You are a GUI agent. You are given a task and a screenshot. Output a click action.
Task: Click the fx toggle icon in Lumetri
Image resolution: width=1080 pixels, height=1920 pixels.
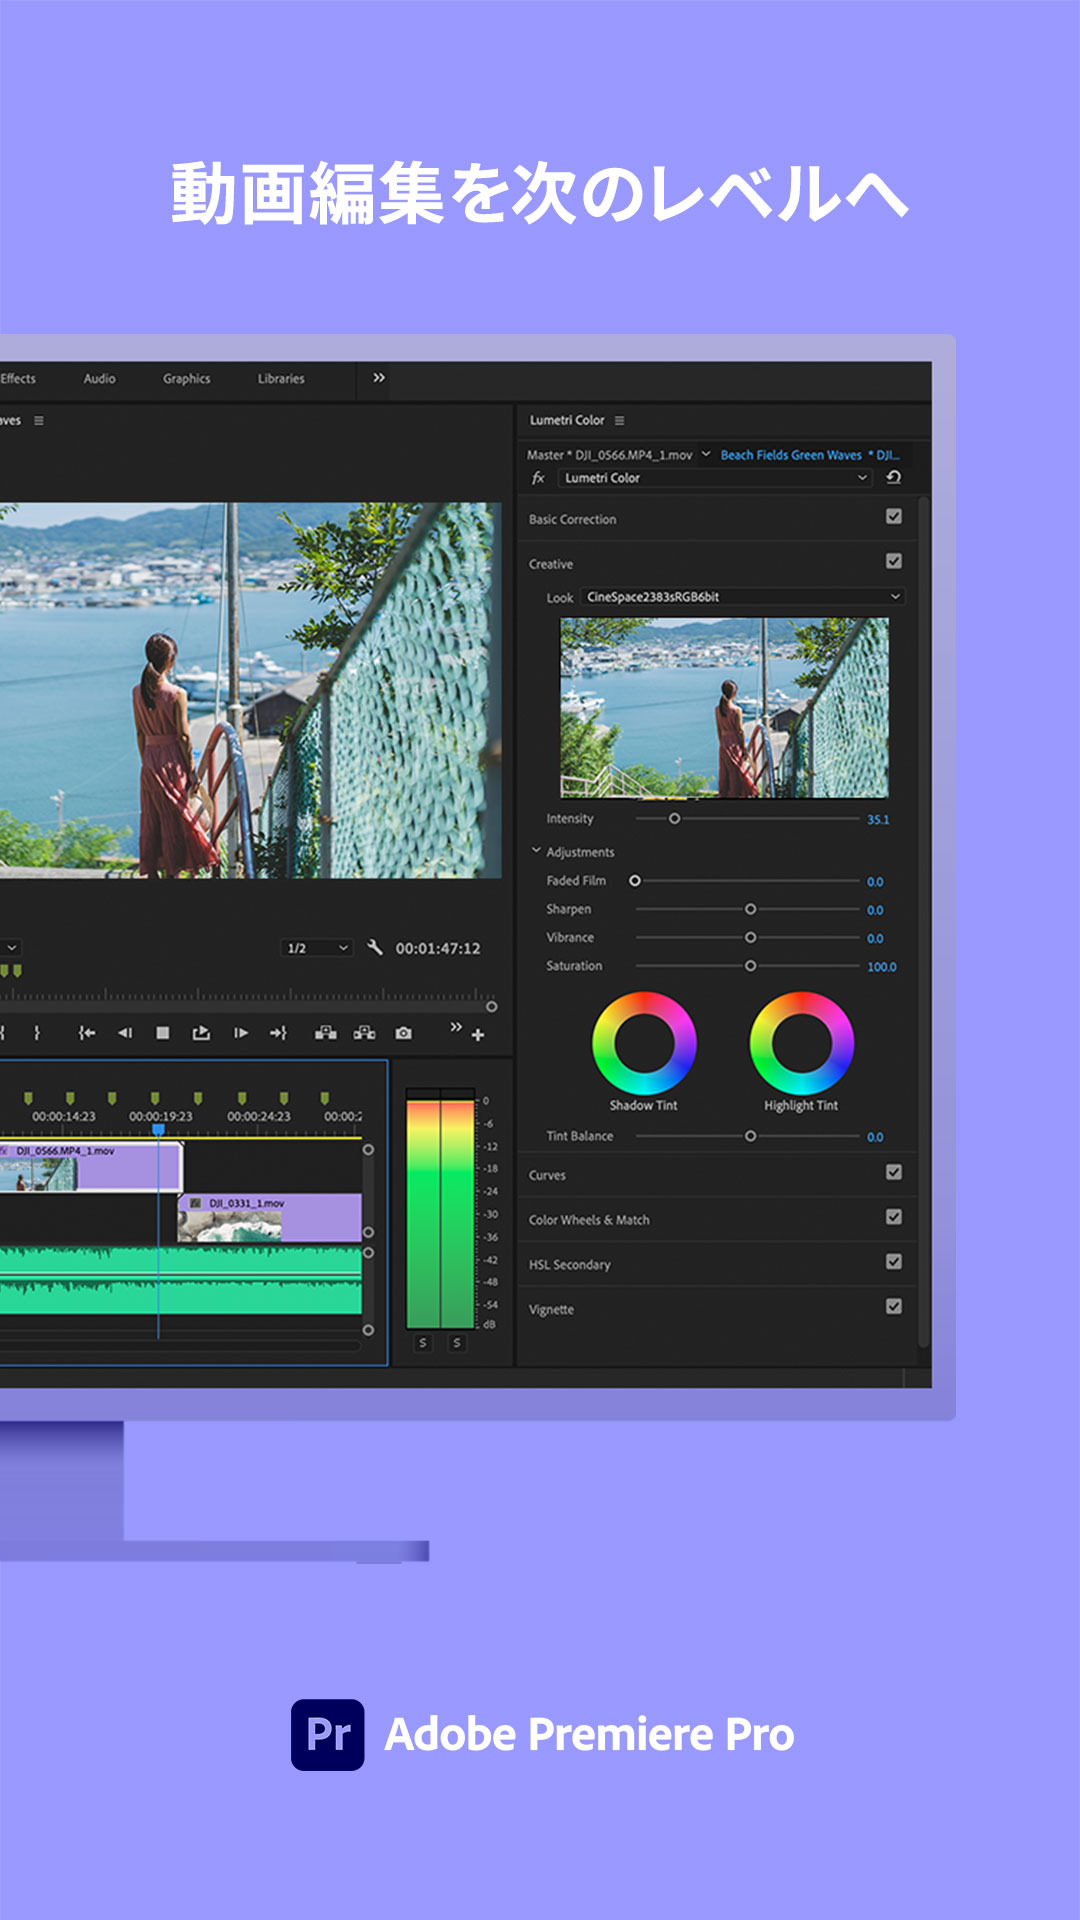pos(538,478)
